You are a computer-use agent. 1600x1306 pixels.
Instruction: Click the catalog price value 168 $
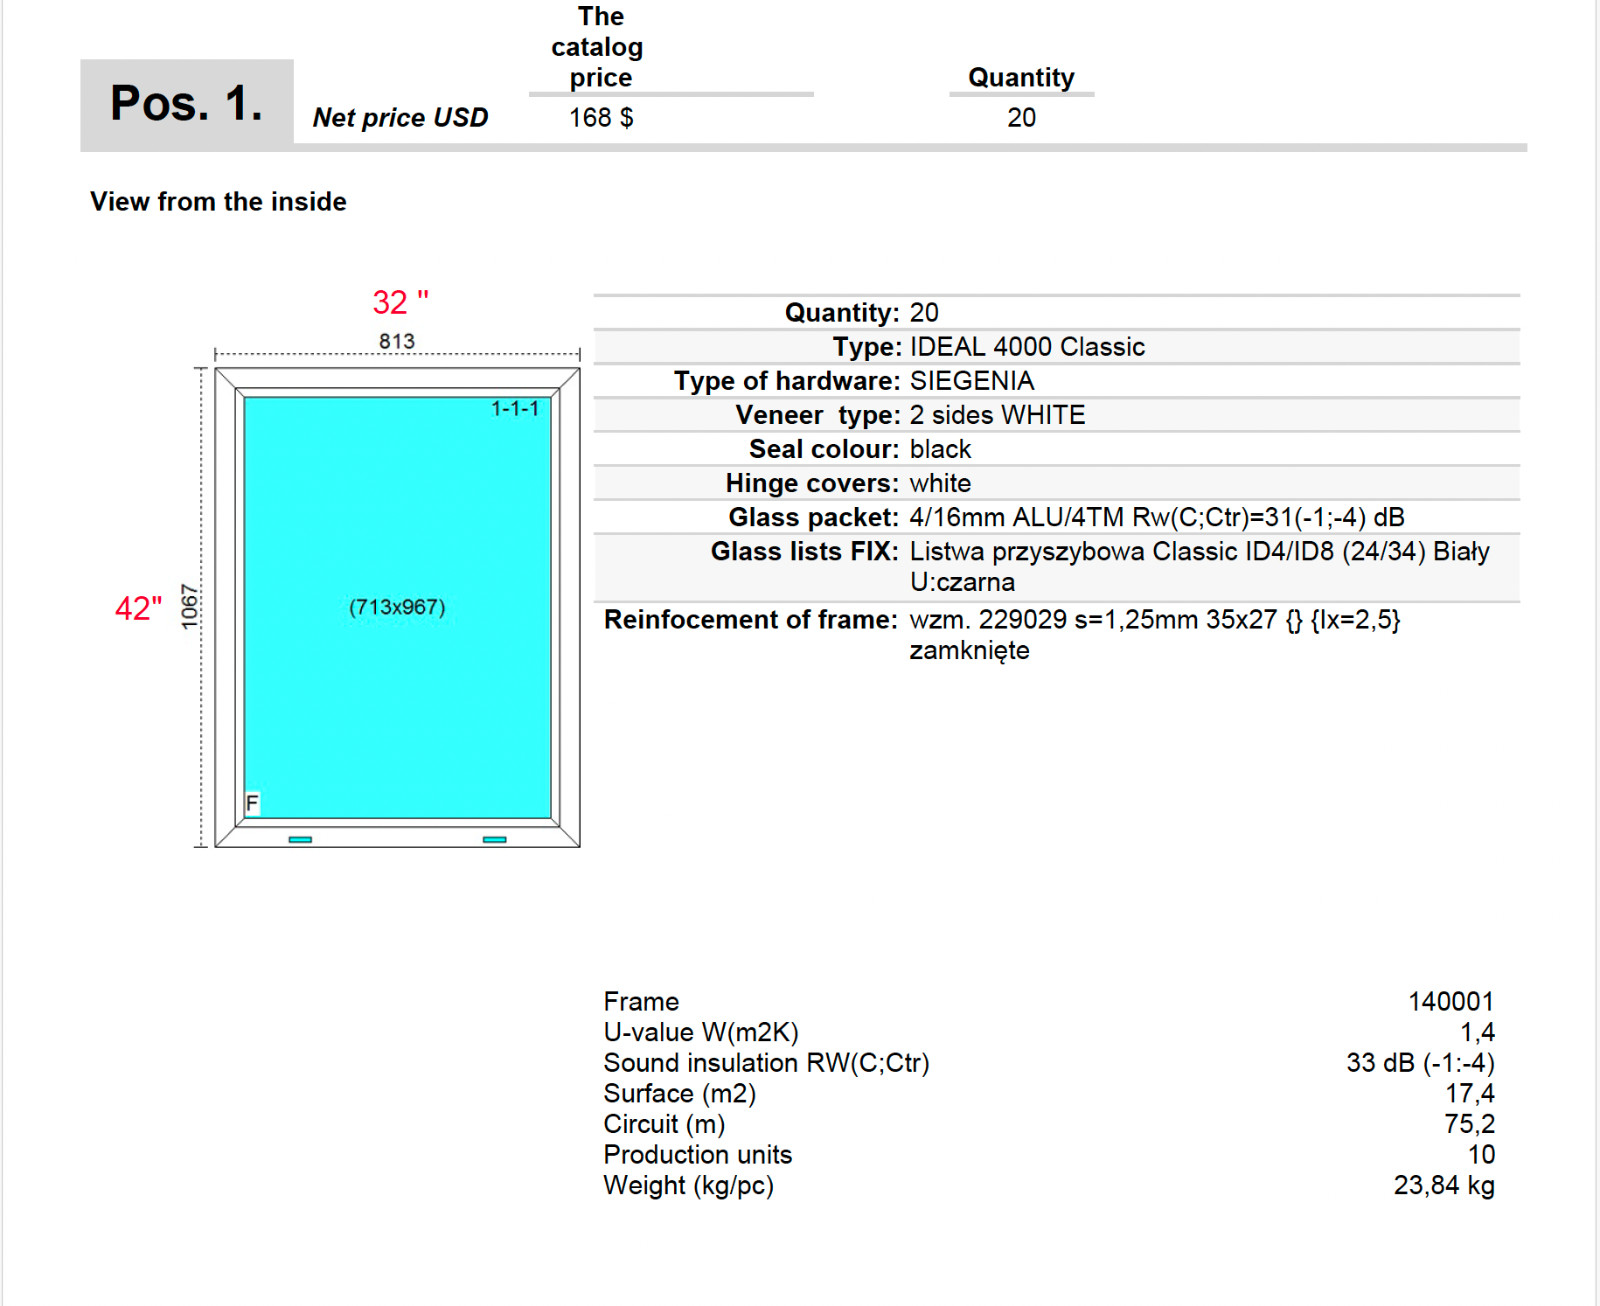click(601, 117)
